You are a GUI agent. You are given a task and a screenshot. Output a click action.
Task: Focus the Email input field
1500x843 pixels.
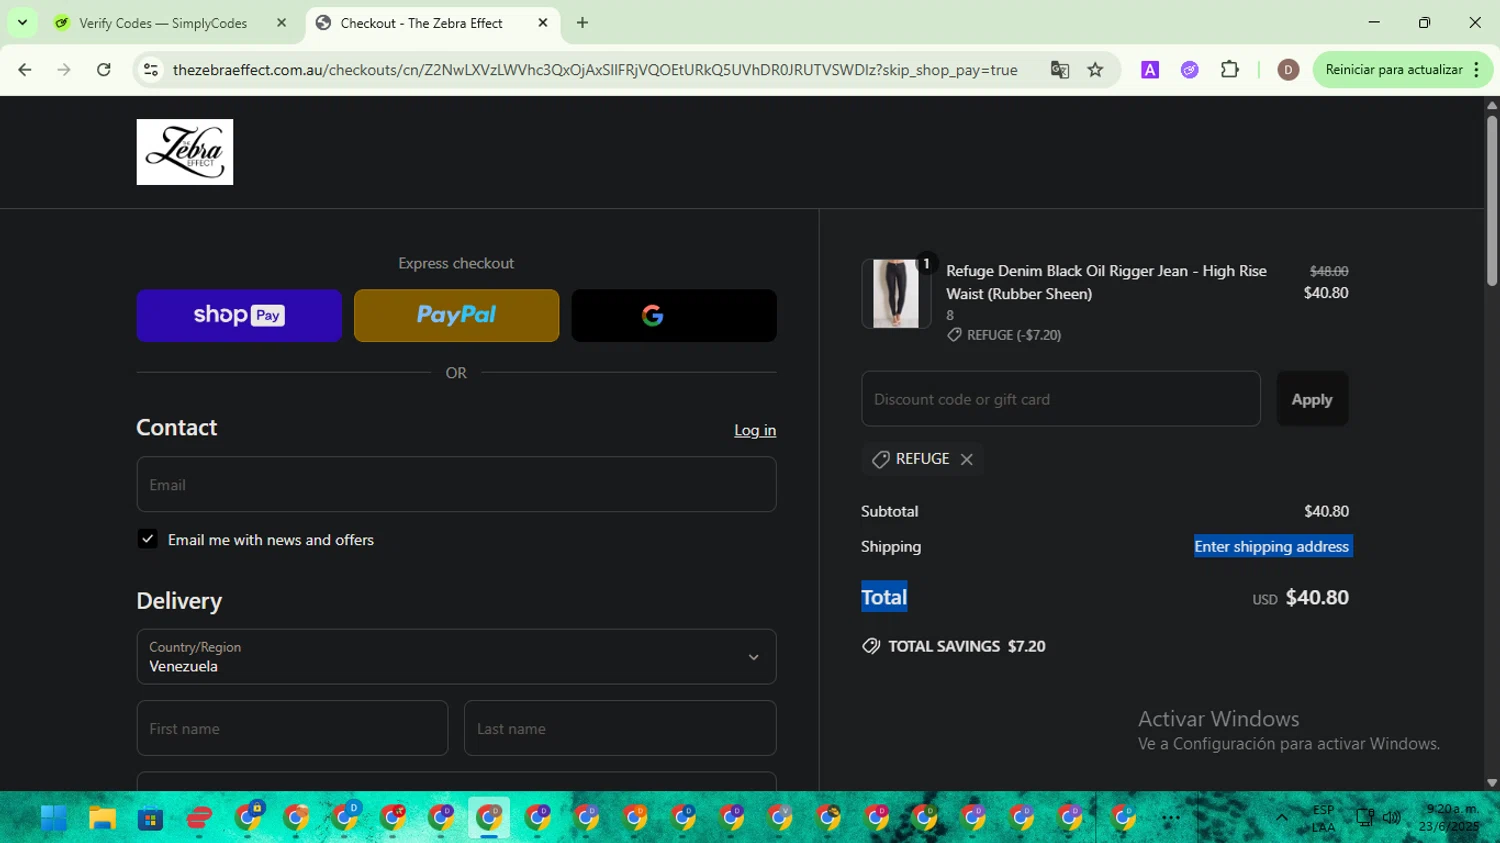[x=456, y=485]
